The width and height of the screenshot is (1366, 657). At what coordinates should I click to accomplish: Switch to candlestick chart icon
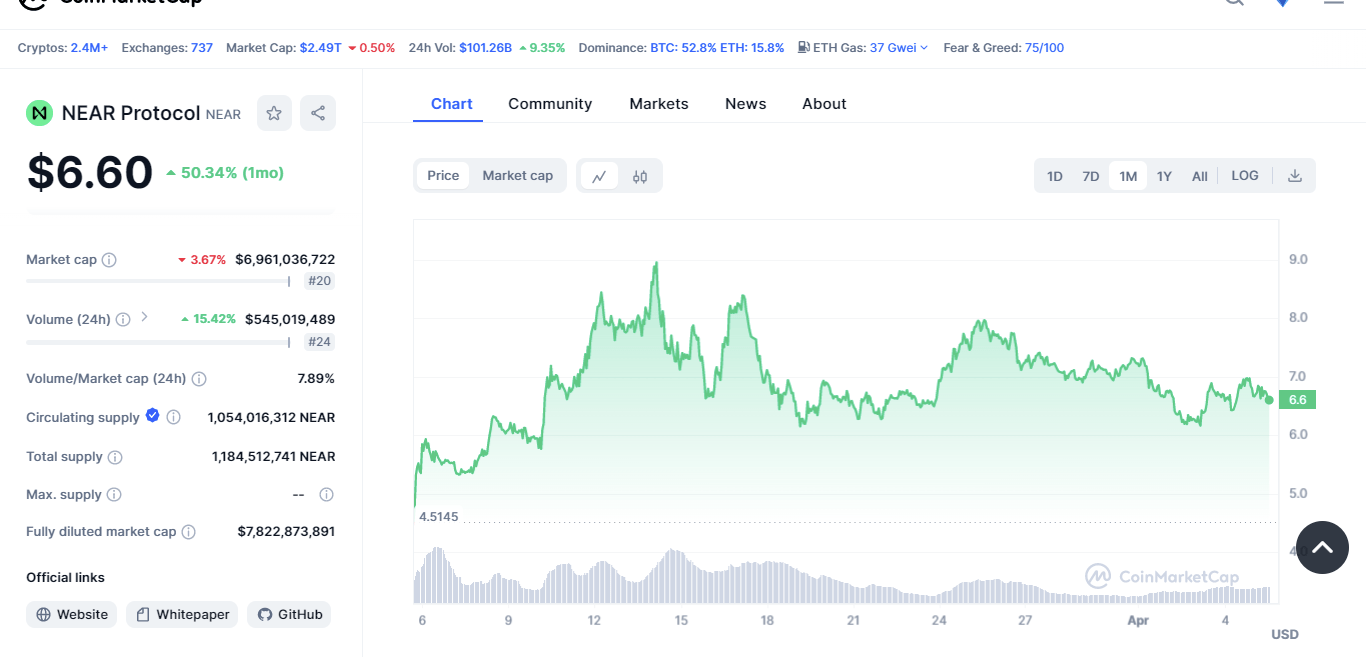(640, 176)
